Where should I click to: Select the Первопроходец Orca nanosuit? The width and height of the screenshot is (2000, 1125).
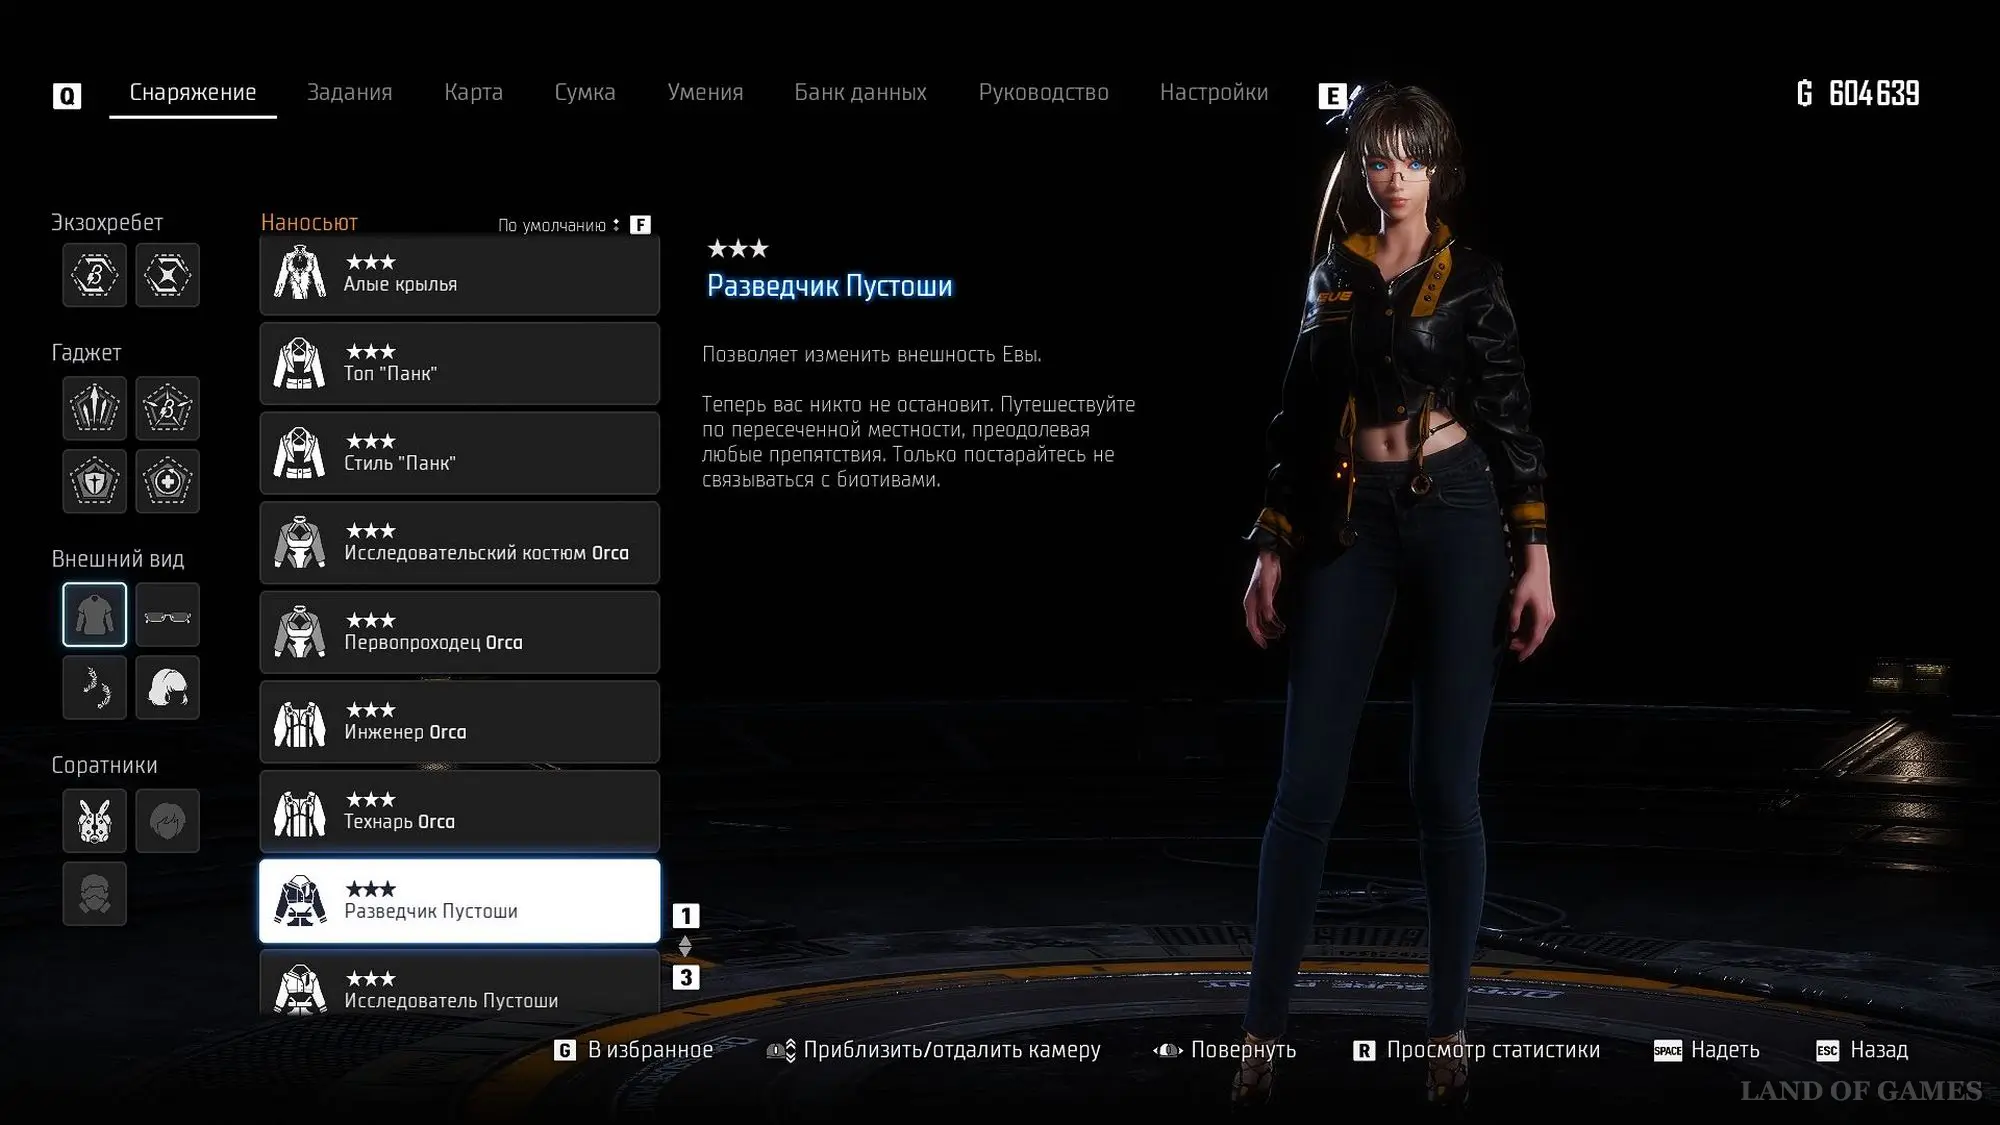(x=460, y=632)
